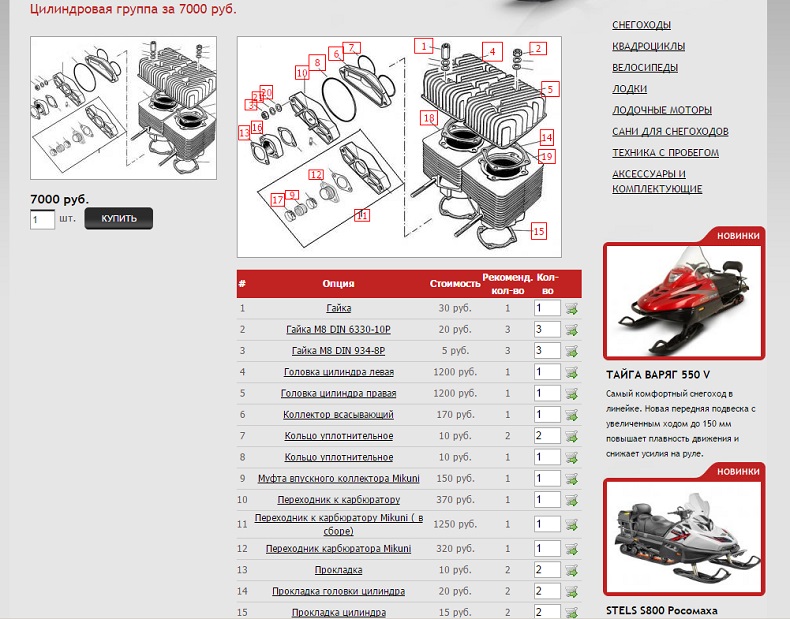Click quantity field for Прокладка row 13

tap(547, 570)
